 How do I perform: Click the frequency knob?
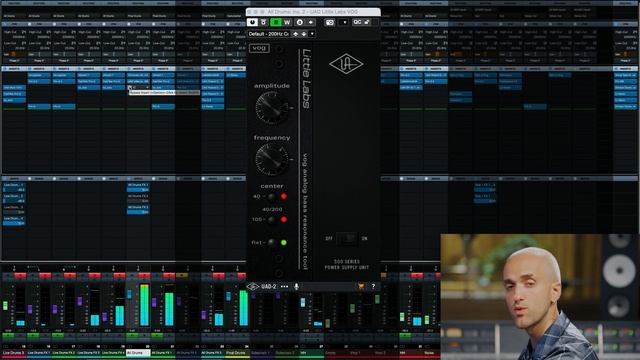pyautogui.click(x=271, y=160)
